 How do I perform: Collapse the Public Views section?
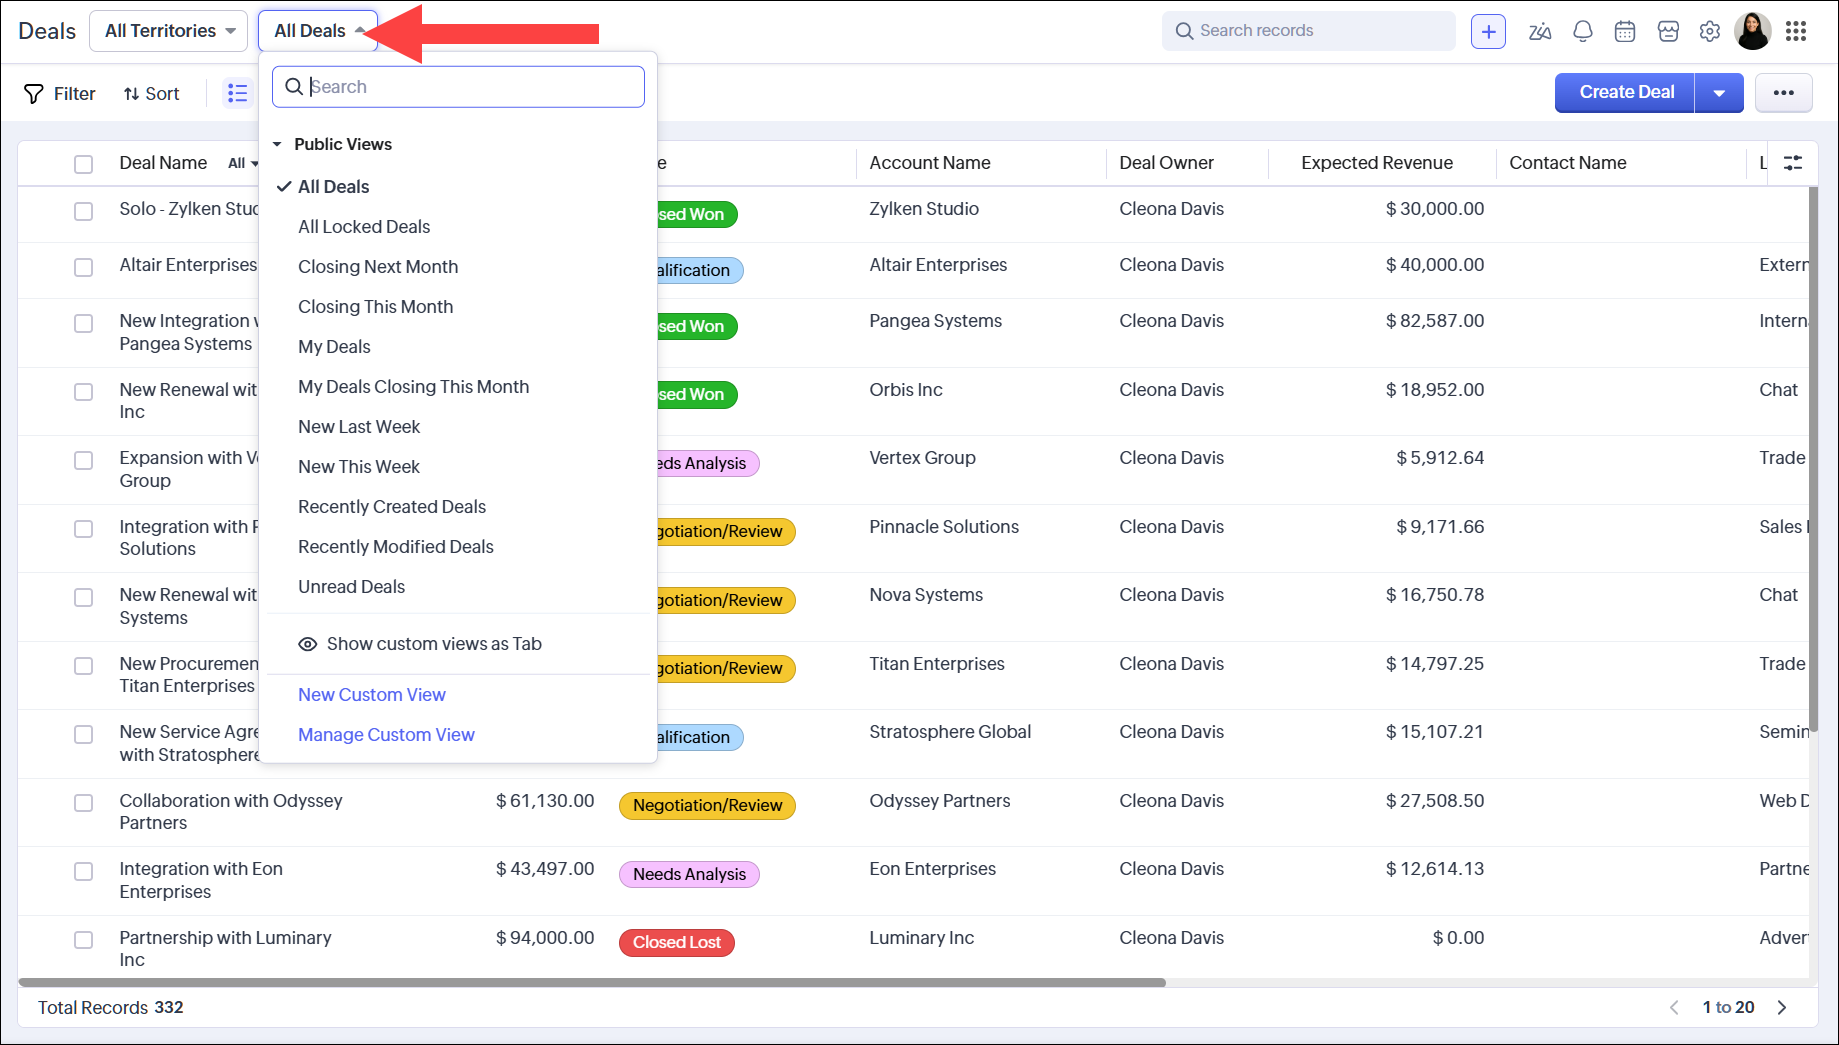[x=277, y=145]
